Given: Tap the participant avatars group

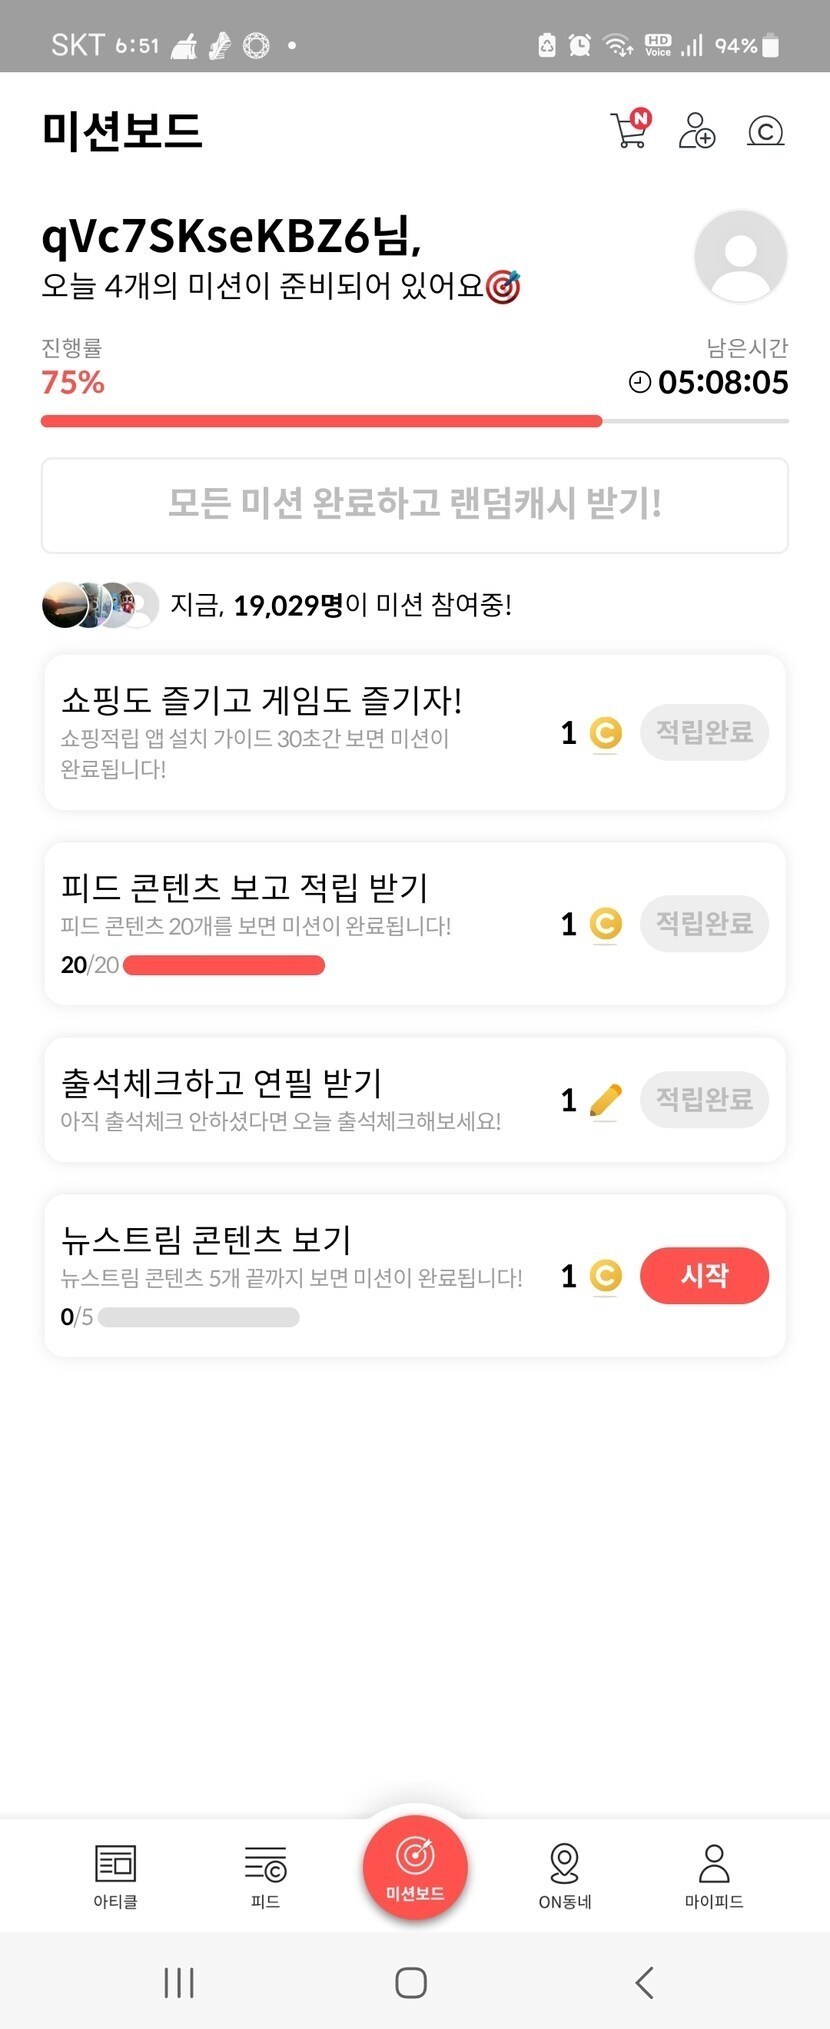Looking at the screenshot, I should click(x=100, y=604).
